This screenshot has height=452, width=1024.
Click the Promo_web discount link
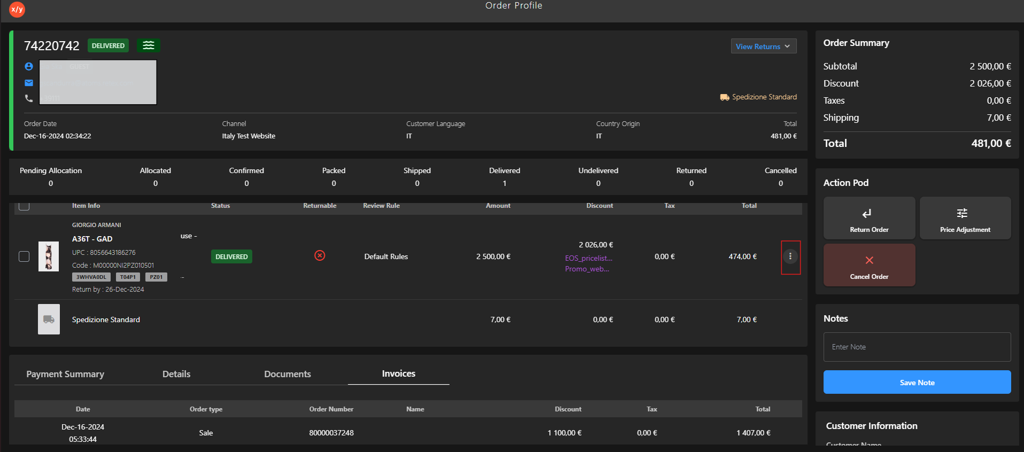589,269
